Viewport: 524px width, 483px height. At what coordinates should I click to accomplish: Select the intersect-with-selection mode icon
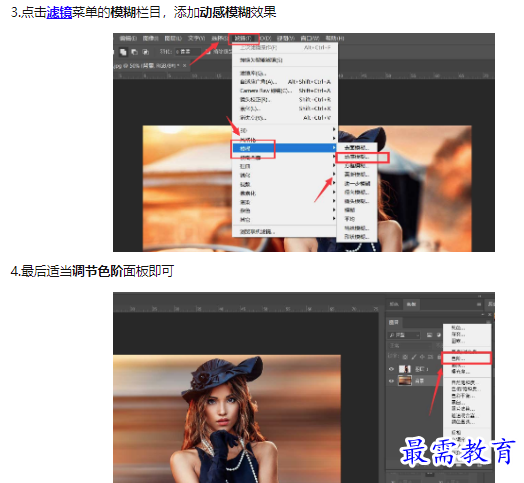pos(145,52)
